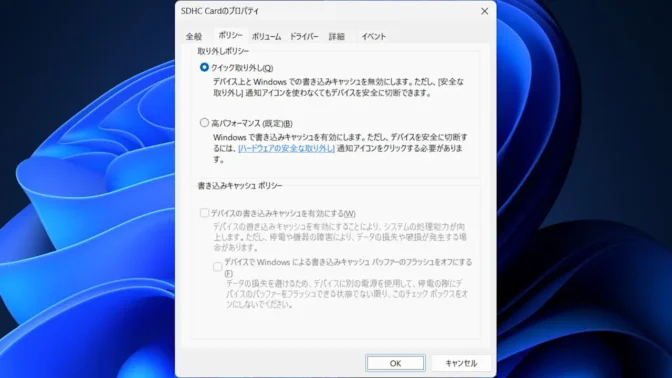Screen dimensions: 672x378
Task: Open the イベント tab
Action: [x=373, y=36]
